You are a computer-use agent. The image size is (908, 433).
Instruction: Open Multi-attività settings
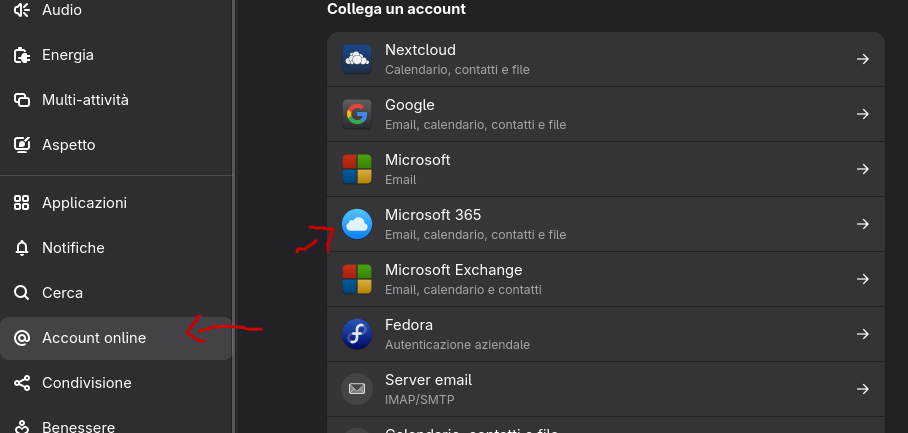click(85, 100)
